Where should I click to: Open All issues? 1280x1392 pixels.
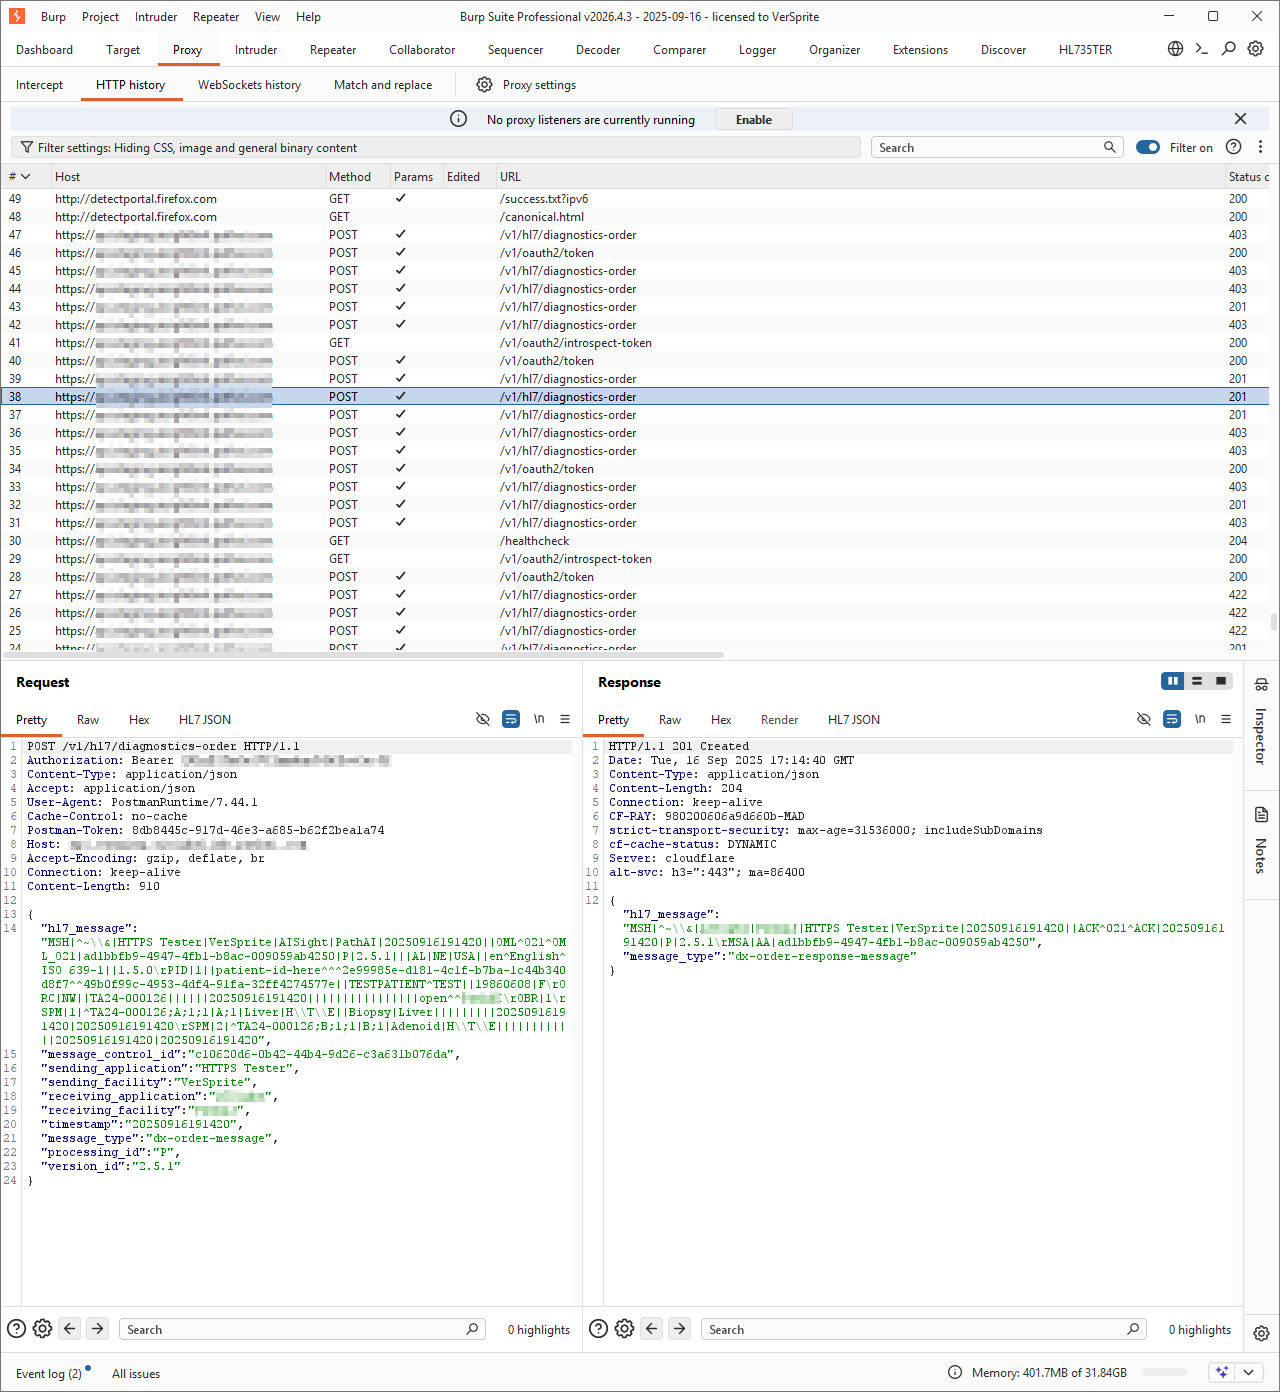pos(136,1373)
